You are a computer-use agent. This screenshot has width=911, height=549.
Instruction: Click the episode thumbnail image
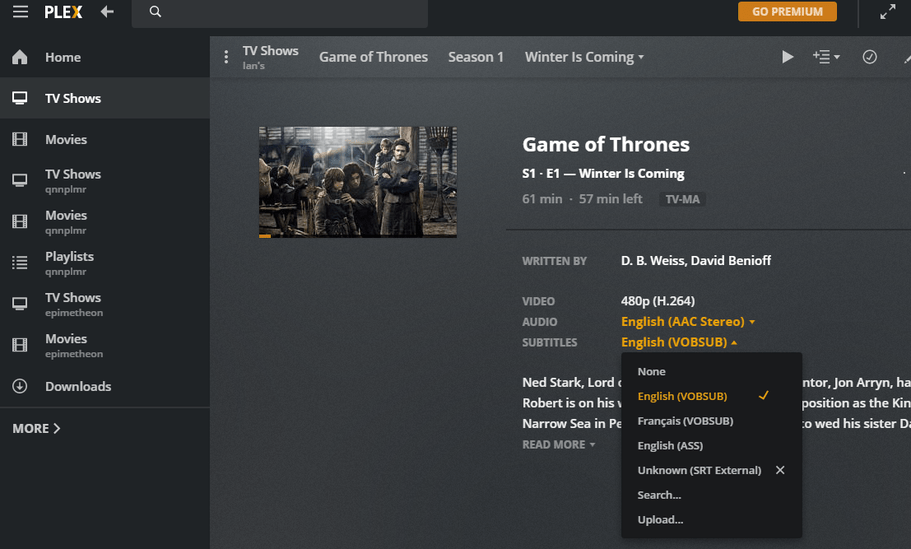tap(357, 182)
